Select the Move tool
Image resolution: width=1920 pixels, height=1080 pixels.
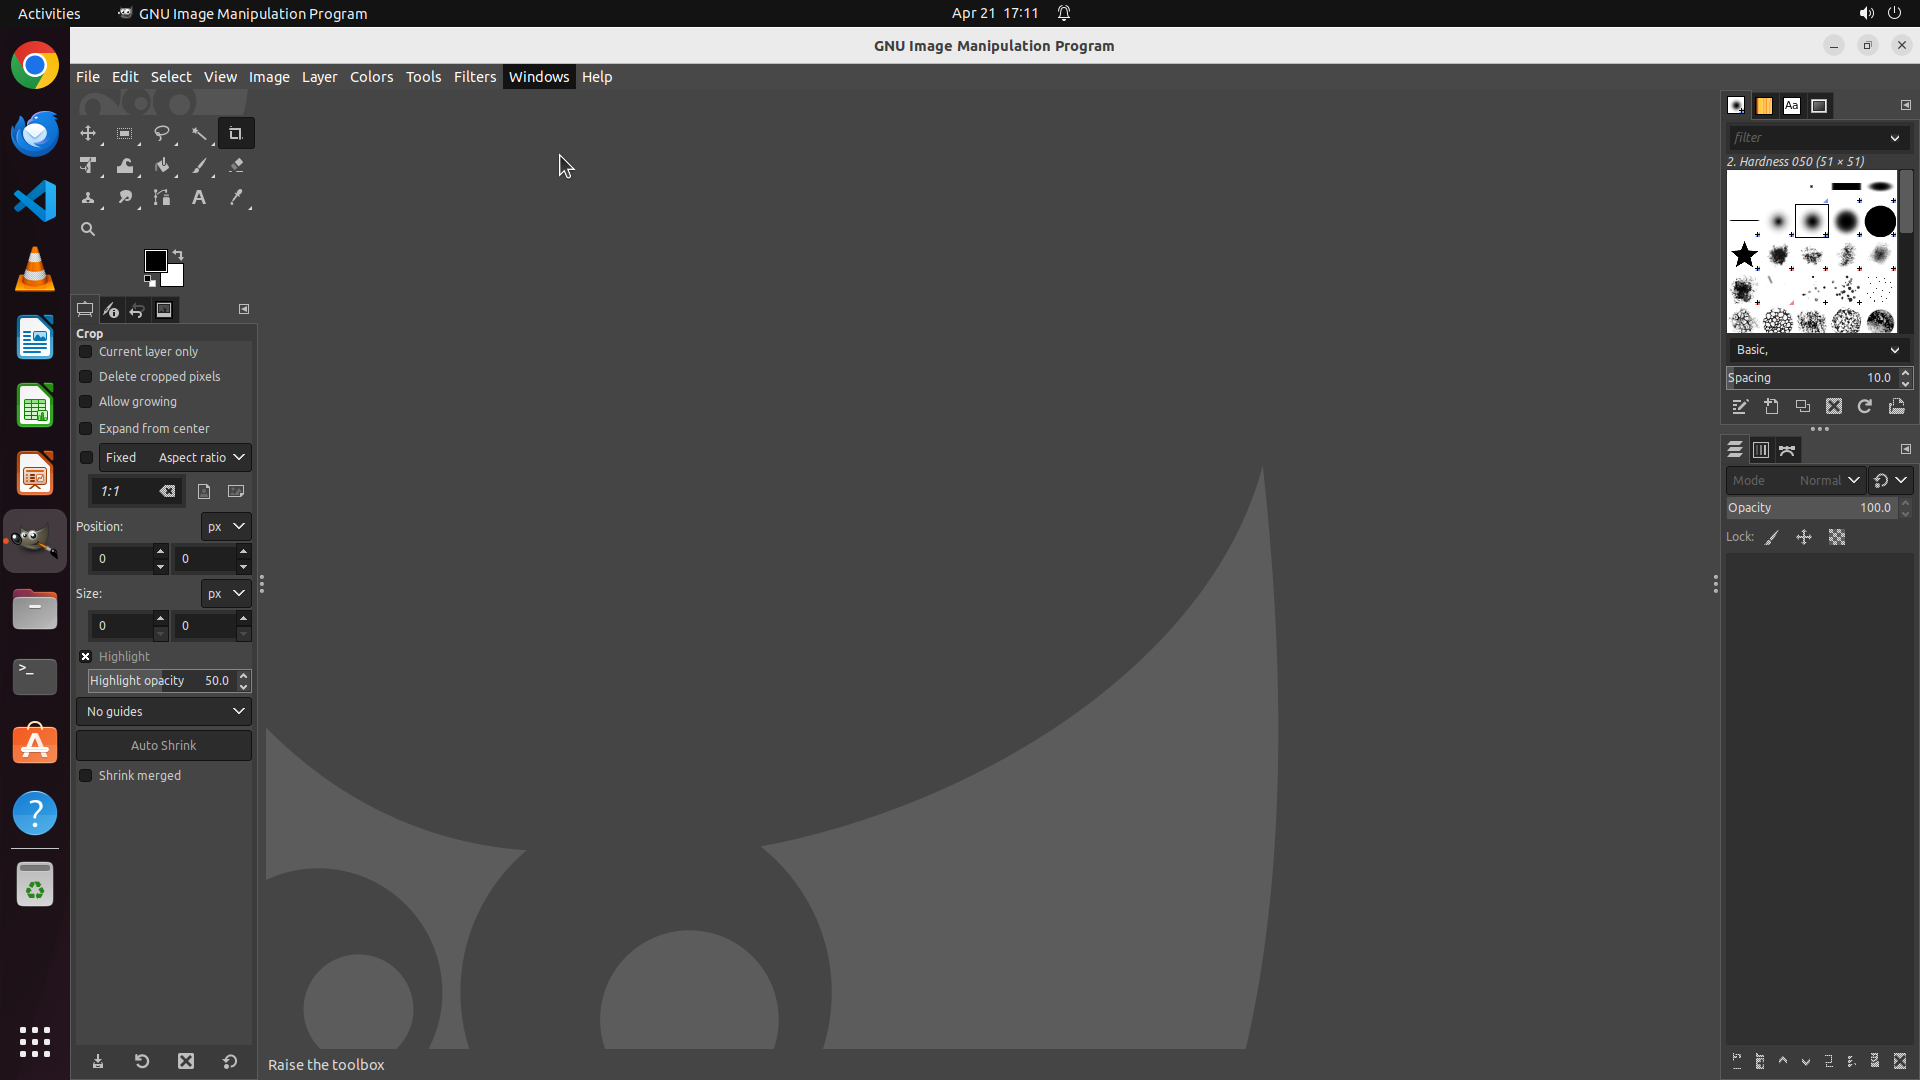click(88, 134)
